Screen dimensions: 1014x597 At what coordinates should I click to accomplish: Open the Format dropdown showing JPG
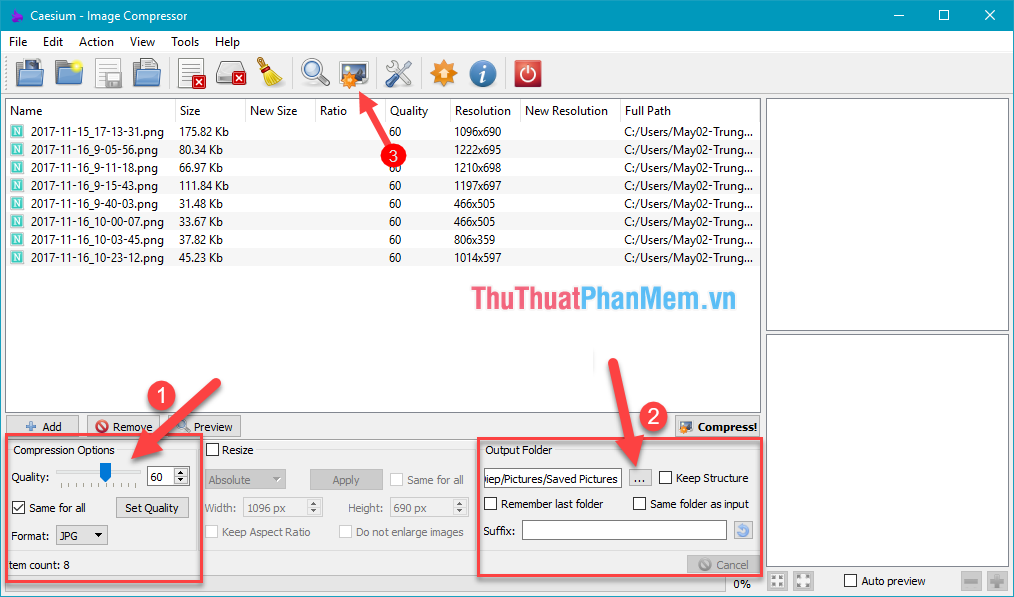(x=81, y=534)
